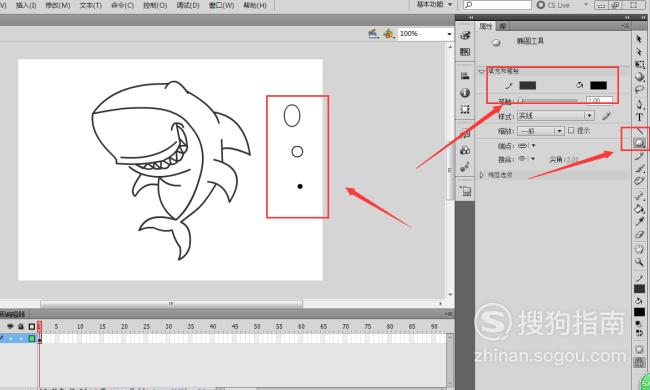Screen dimensions: 650x390
Task: Open the Transform panel icon
Action: [465, 109]
